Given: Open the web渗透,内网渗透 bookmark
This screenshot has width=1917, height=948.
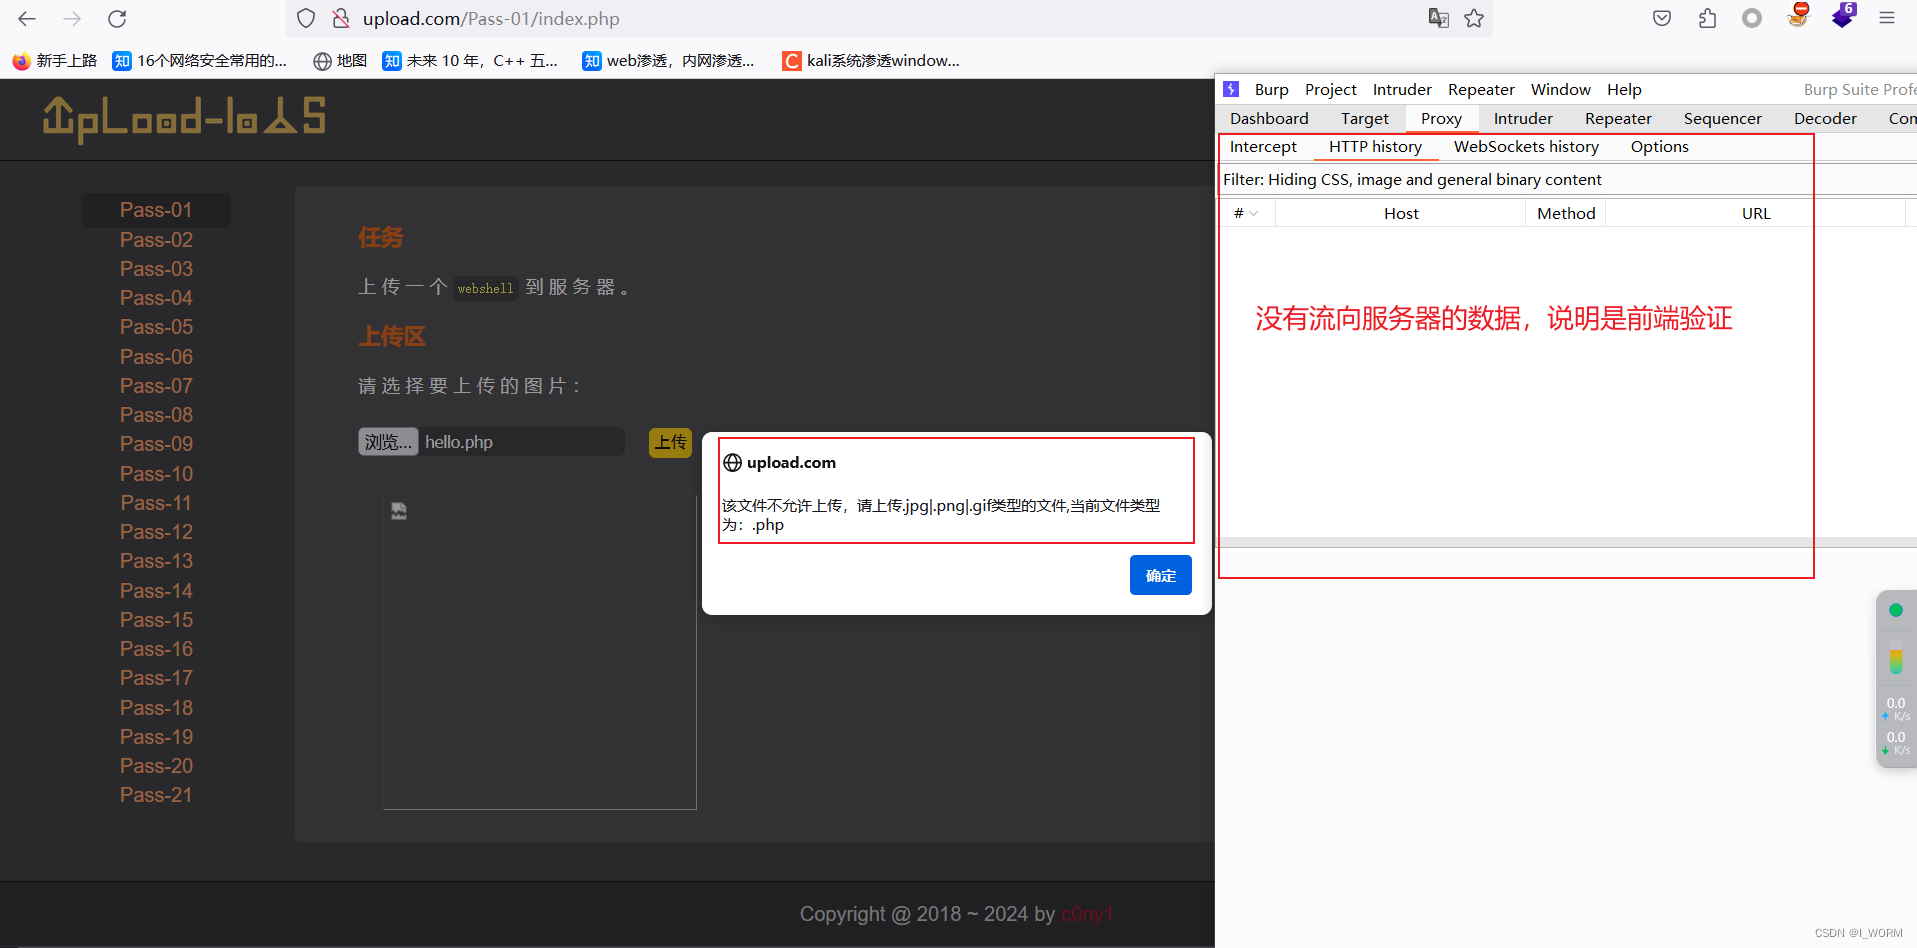Looking at the screenshot, I should point(668,61).
